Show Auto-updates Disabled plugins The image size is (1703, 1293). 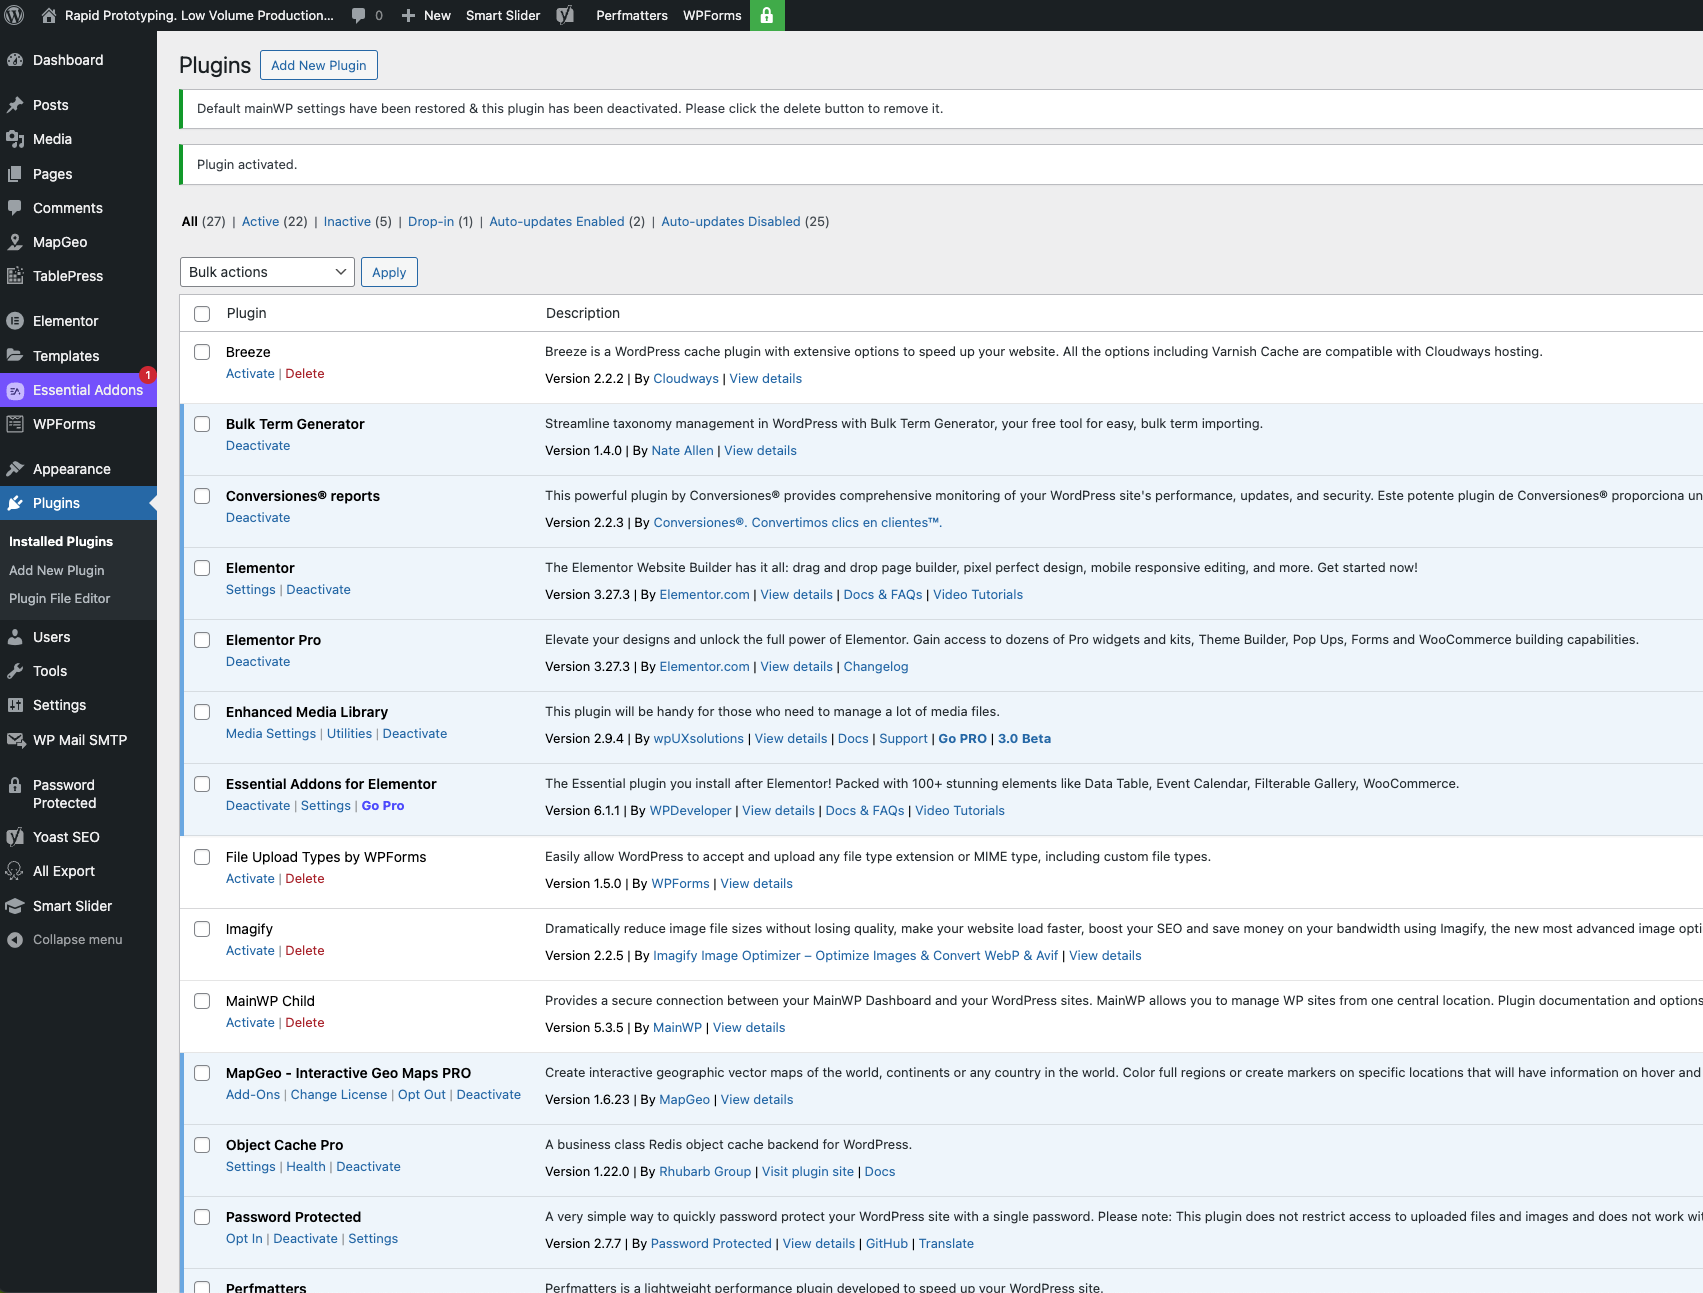[731, 222]
